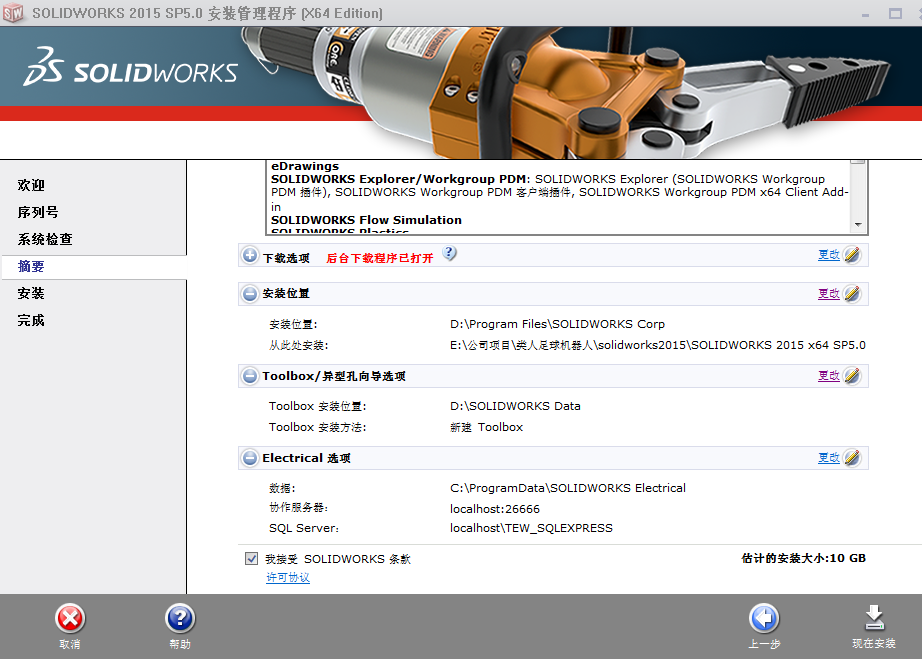
Task: Check the 我接受 SOLIDWORKS 条款 checkbox
Action: pos(251,559)
